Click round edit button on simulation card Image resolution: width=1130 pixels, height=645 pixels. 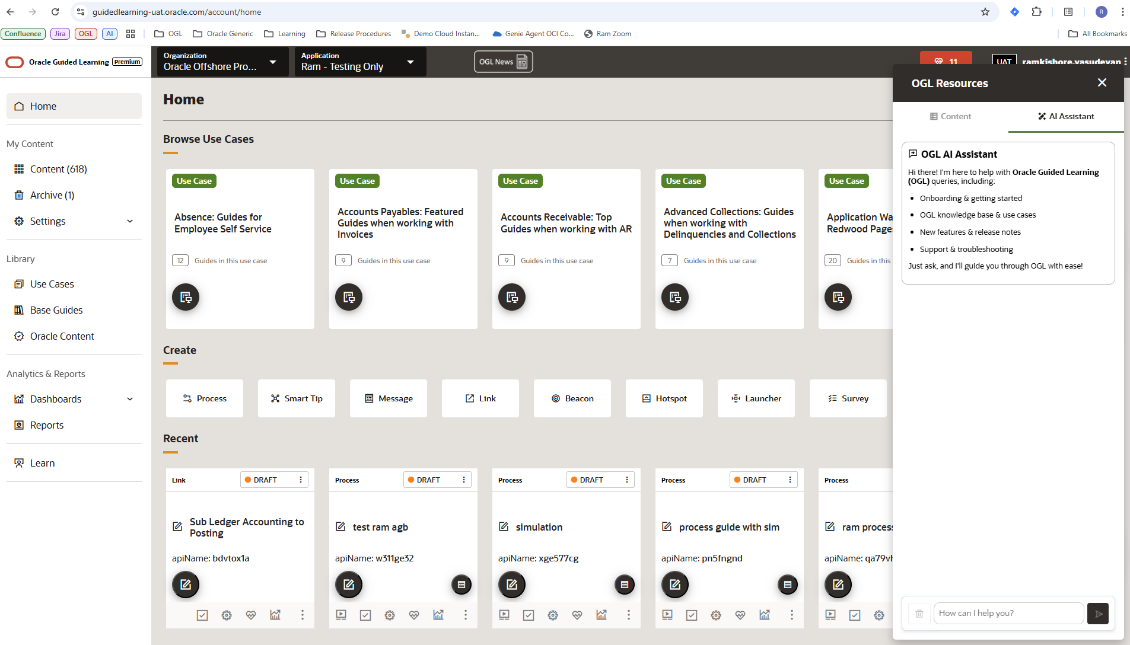(512, 584)
